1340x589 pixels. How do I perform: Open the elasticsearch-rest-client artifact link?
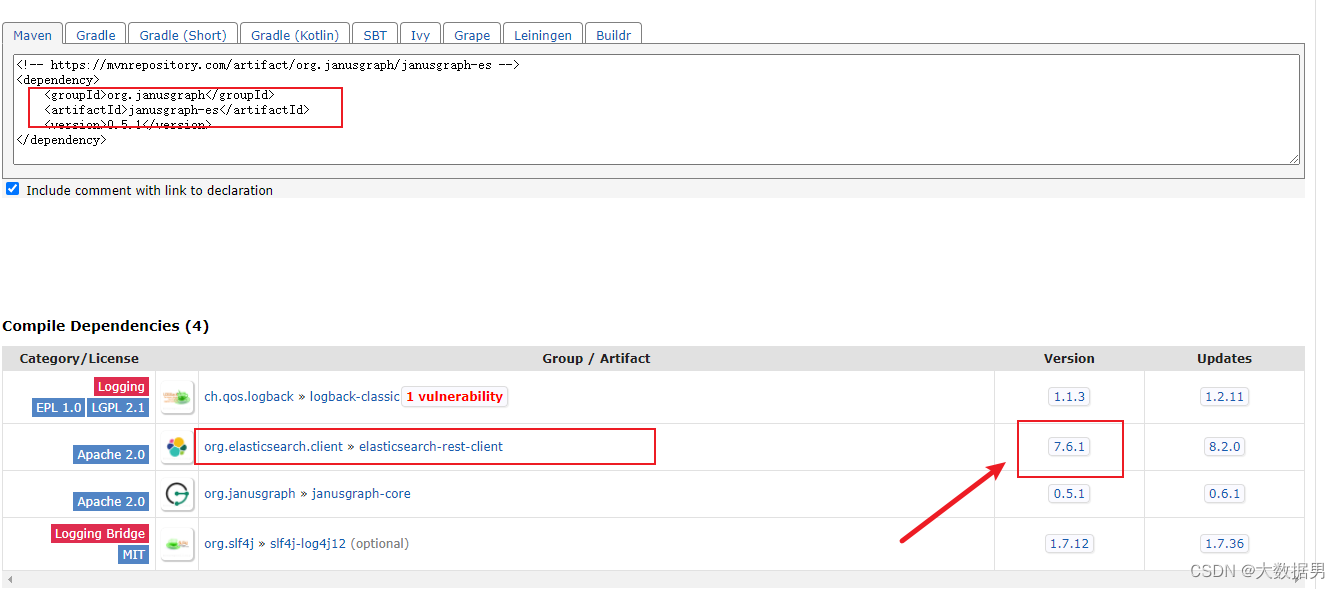point(431,447)
